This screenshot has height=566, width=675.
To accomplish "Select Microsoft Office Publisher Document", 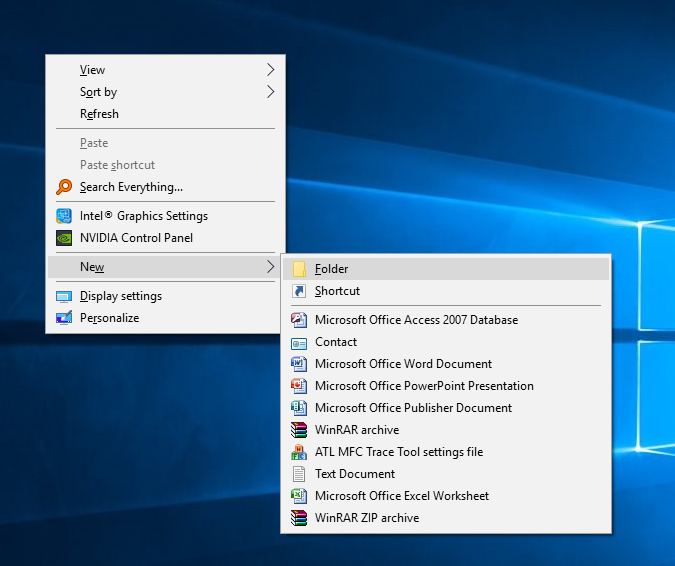I will tap(412, 408).
